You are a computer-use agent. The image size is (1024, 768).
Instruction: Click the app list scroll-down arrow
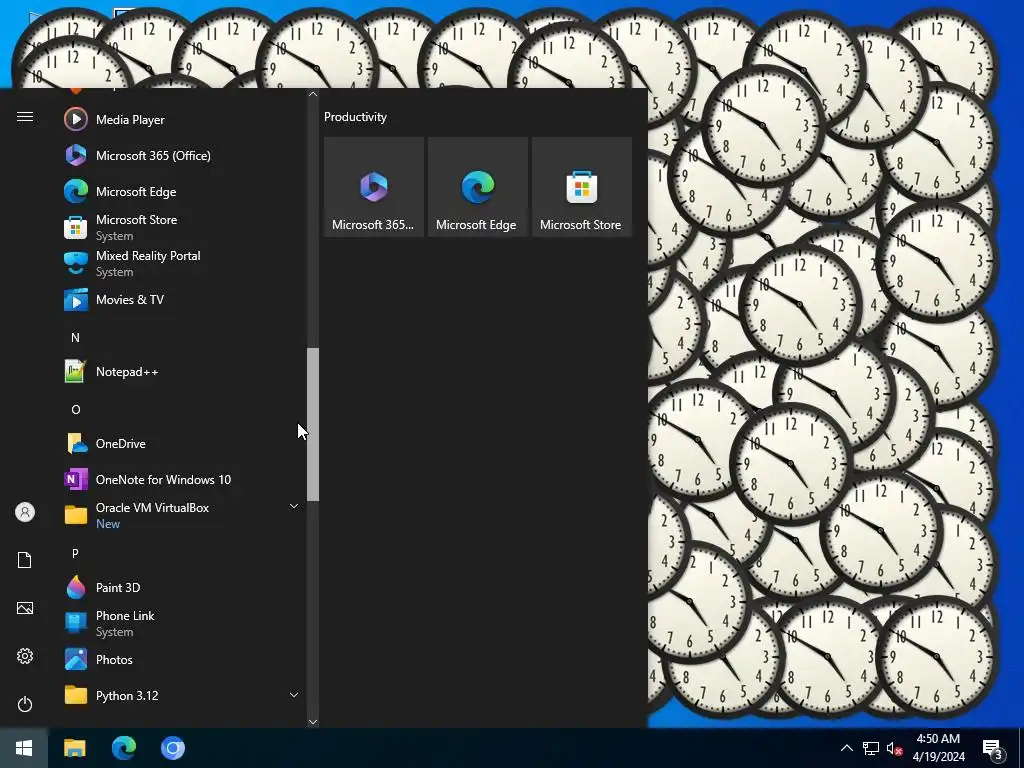pos(313,722)
